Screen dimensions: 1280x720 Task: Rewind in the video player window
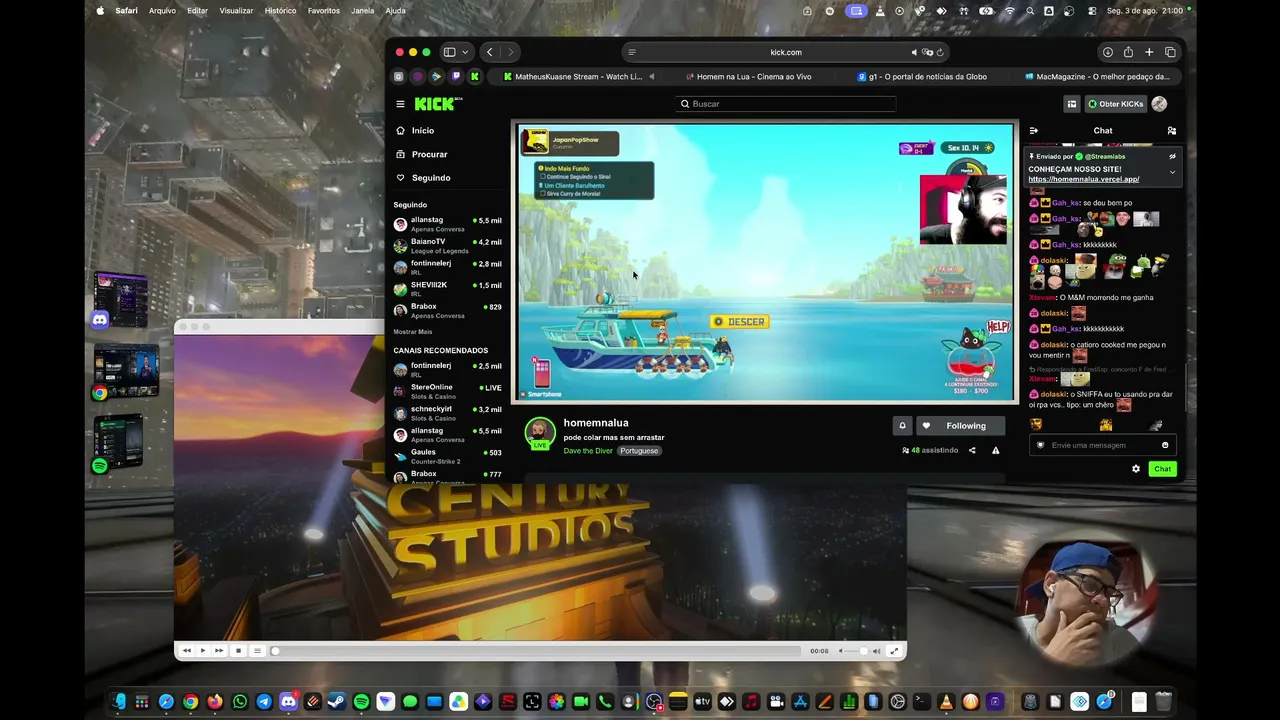186,651
